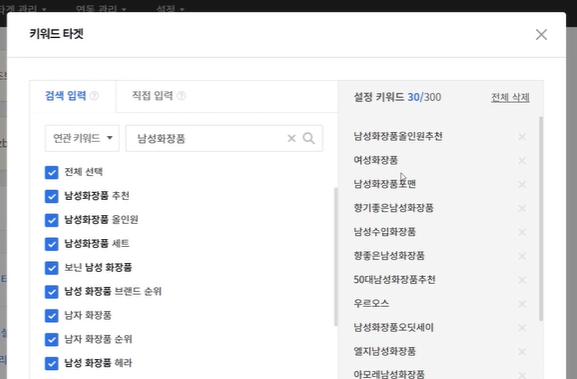Image resolution: width=577 pixels, height=379 pixels.
Task: Open help icon next to 직접 입력
Action: (181, 96)
